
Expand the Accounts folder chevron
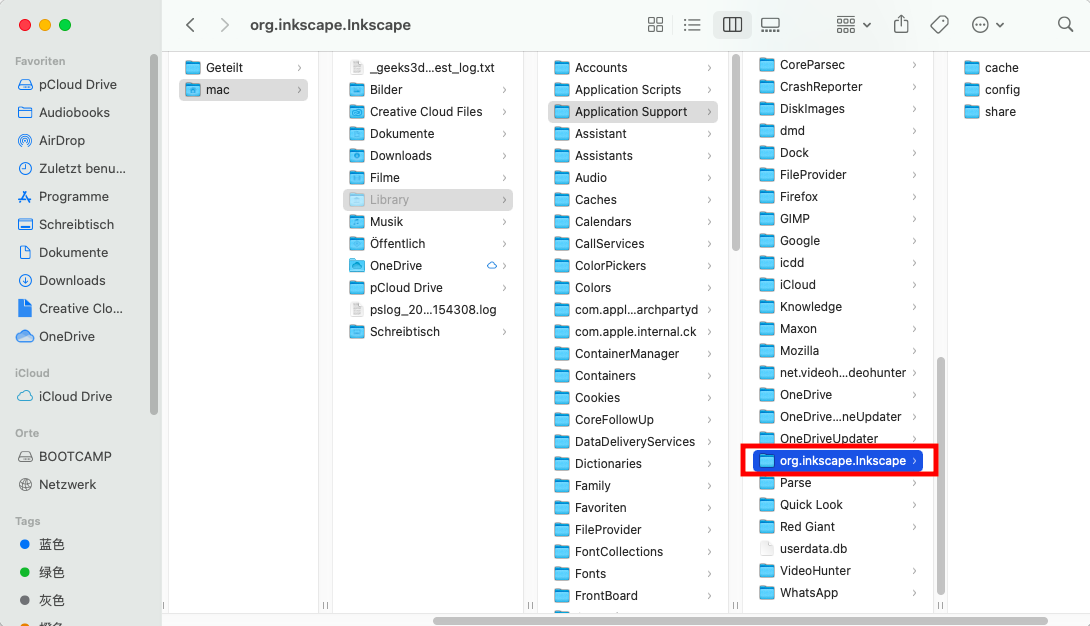pos(709,67)
